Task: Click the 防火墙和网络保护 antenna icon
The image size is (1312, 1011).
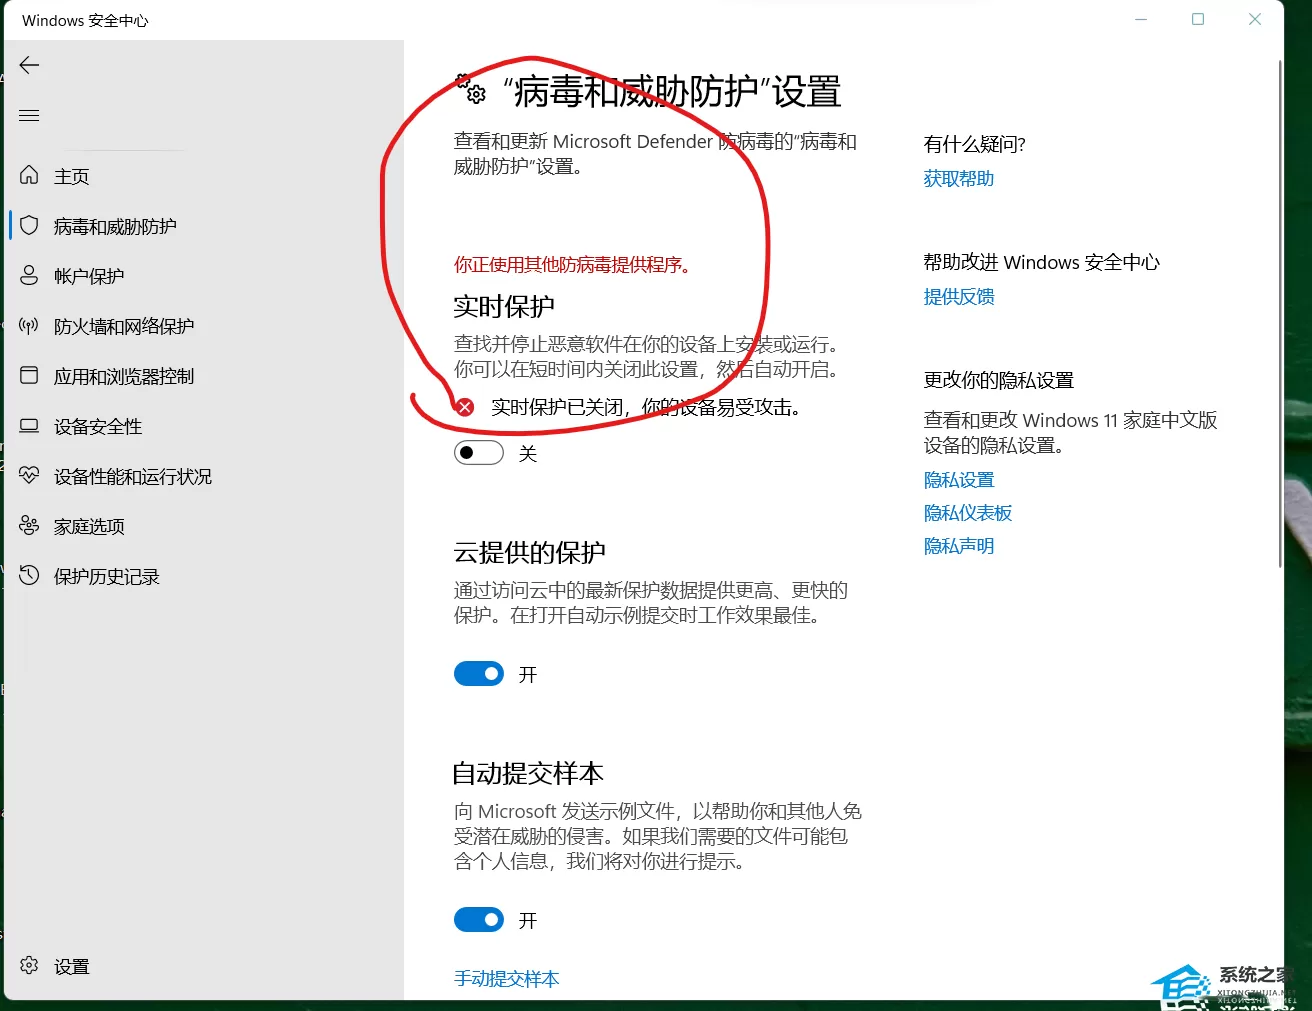Action: [29, 325]
